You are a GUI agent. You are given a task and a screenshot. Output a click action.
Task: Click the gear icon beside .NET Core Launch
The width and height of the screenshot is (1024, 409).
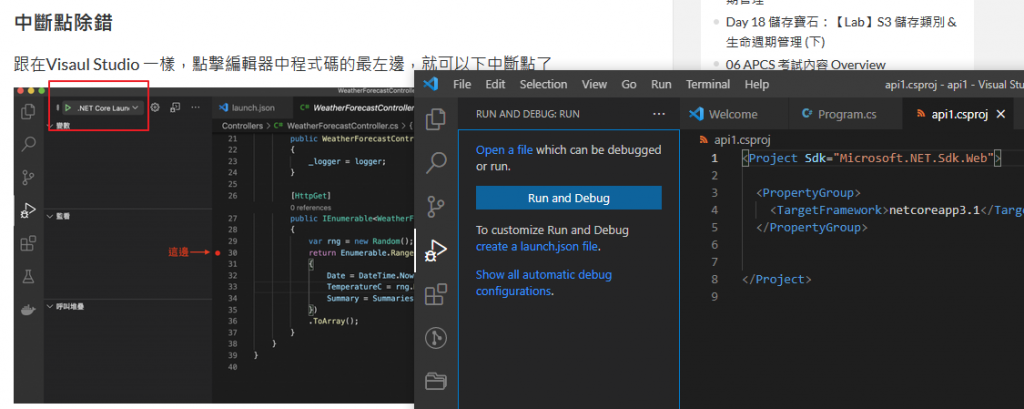pyautogui.click(x=155, y=107)
